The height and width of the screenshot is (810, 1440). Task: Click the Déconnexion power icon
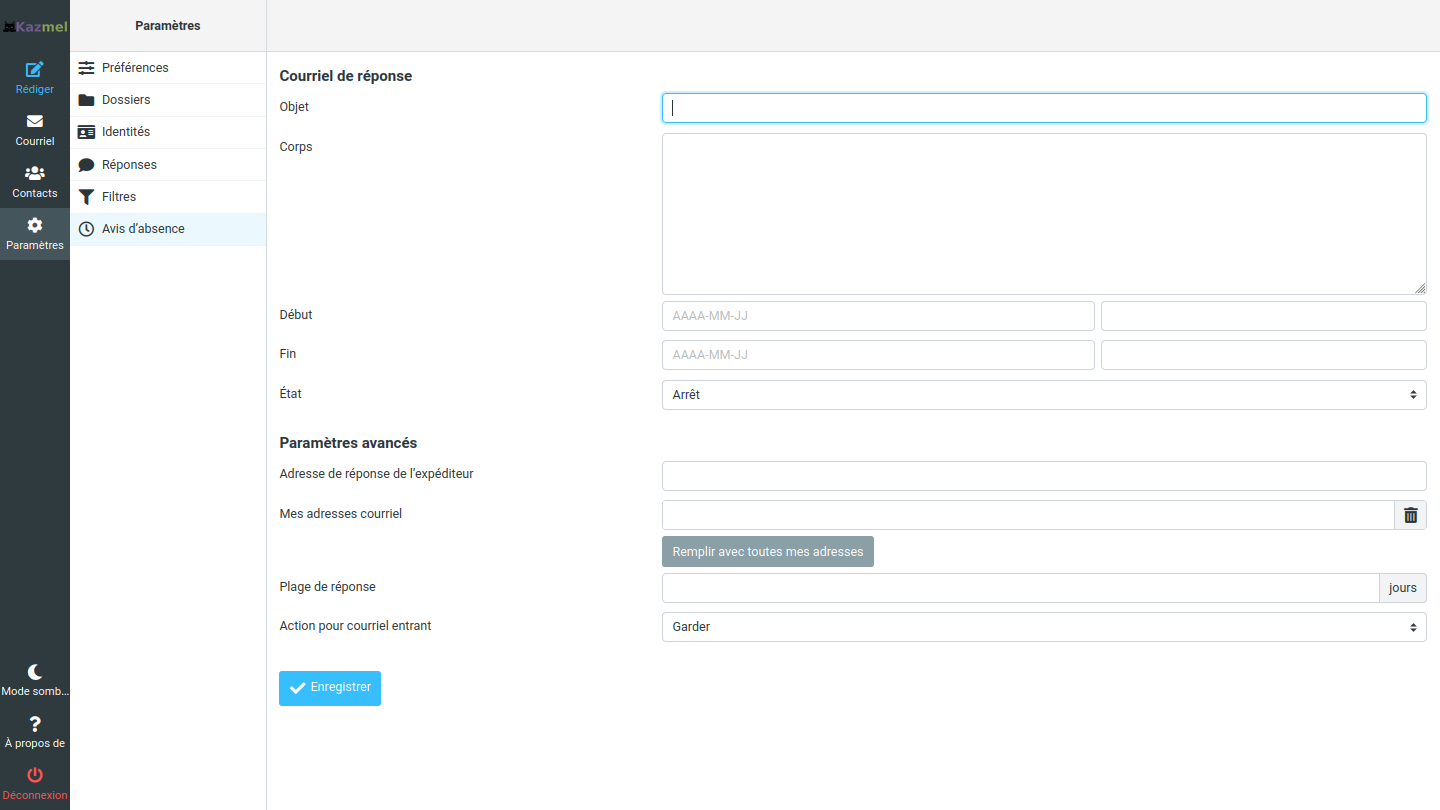coord(35,775)
